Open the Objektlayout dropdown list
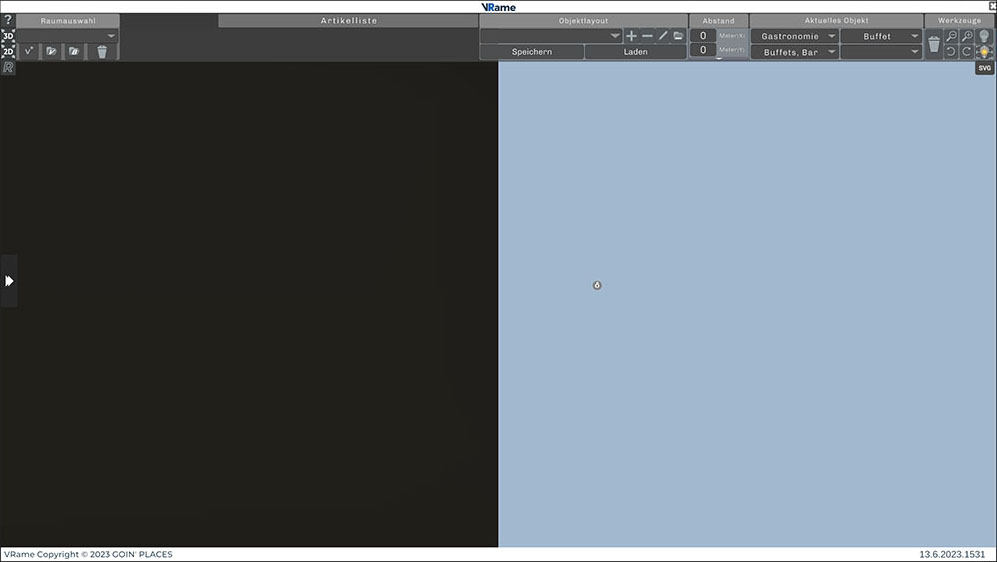The width and height of the screenshot is (997, 562). pos(551,36)
